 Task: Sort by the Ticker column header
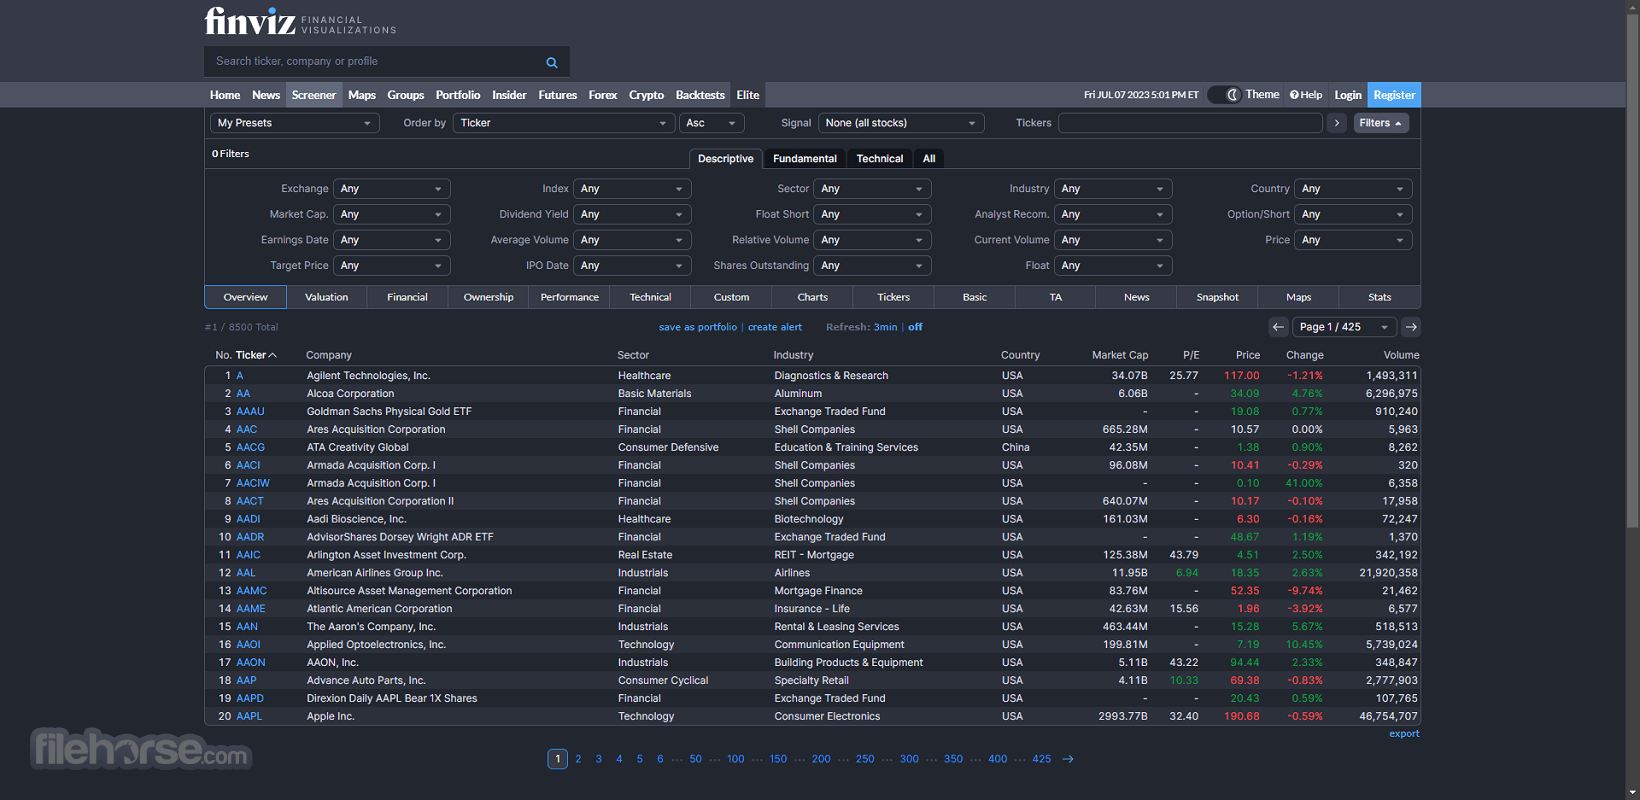click(256, 355)
